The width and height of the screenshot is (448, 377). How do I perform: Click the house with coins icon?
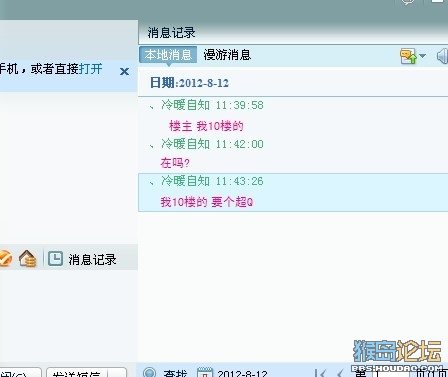point(28,259)
